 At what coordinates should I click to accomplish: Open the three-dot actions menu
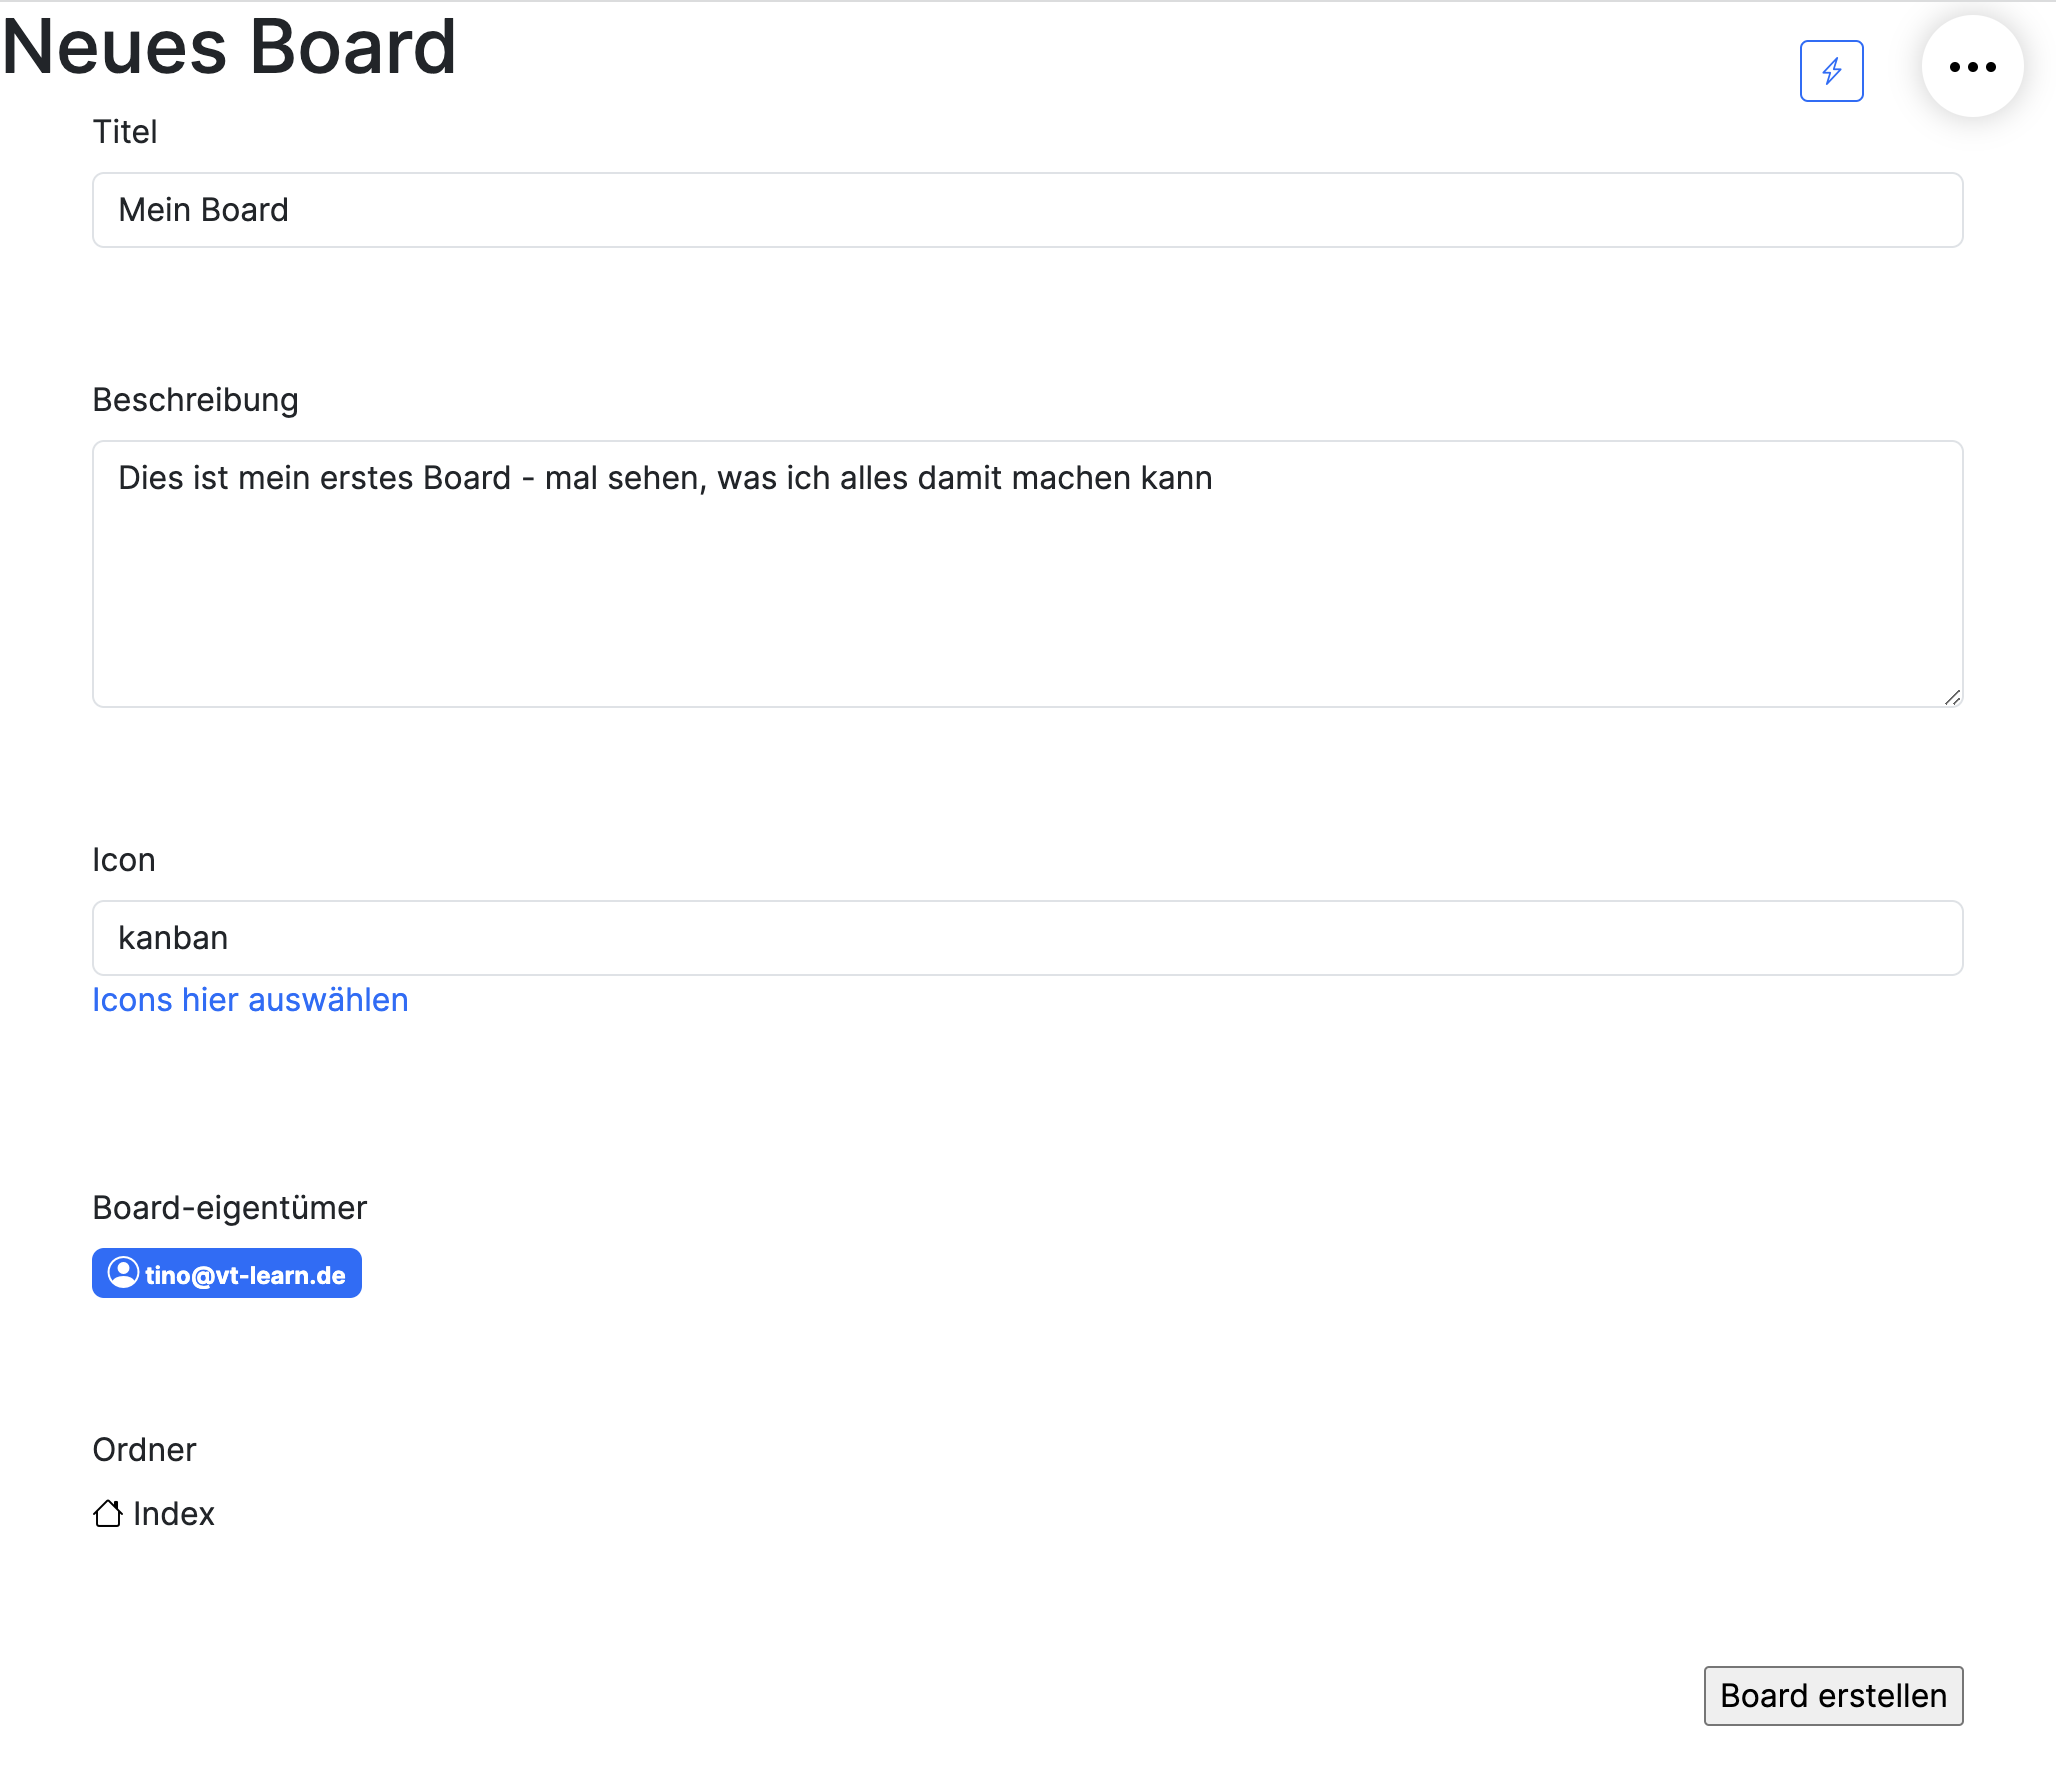coord(1972,66)
